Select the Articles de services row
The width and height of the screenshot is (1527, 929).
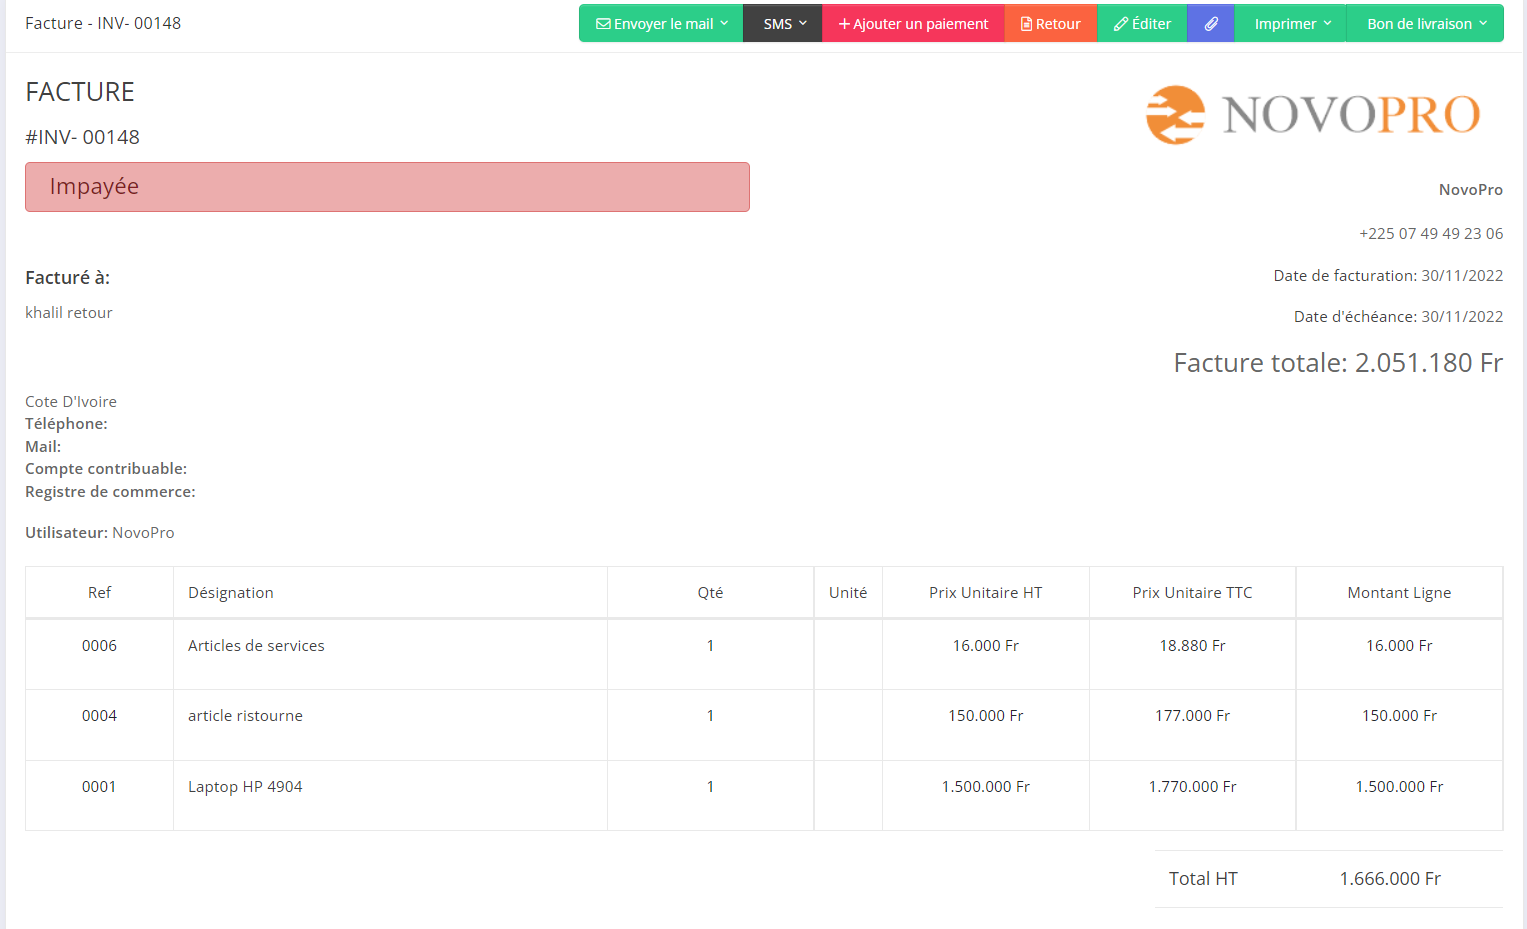click(256, 646)
